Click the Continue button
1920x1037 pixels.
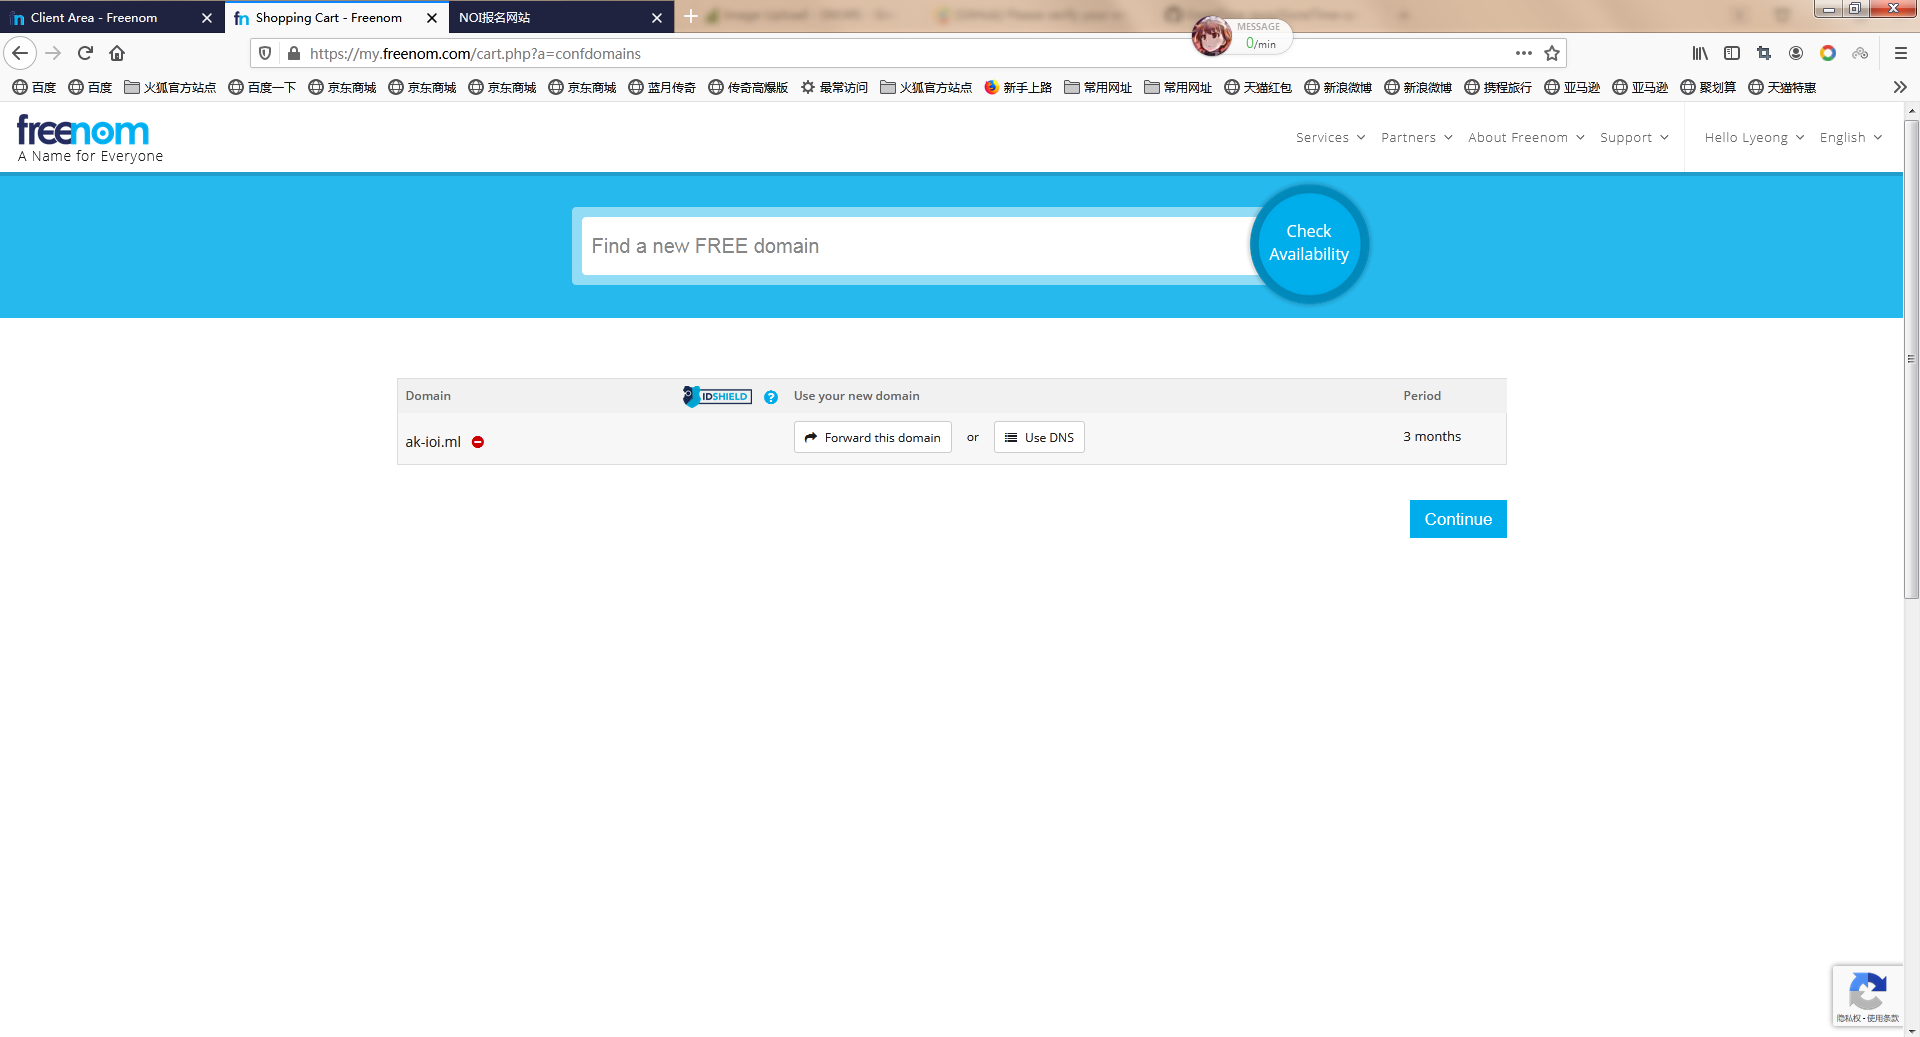pos(1458,519)
